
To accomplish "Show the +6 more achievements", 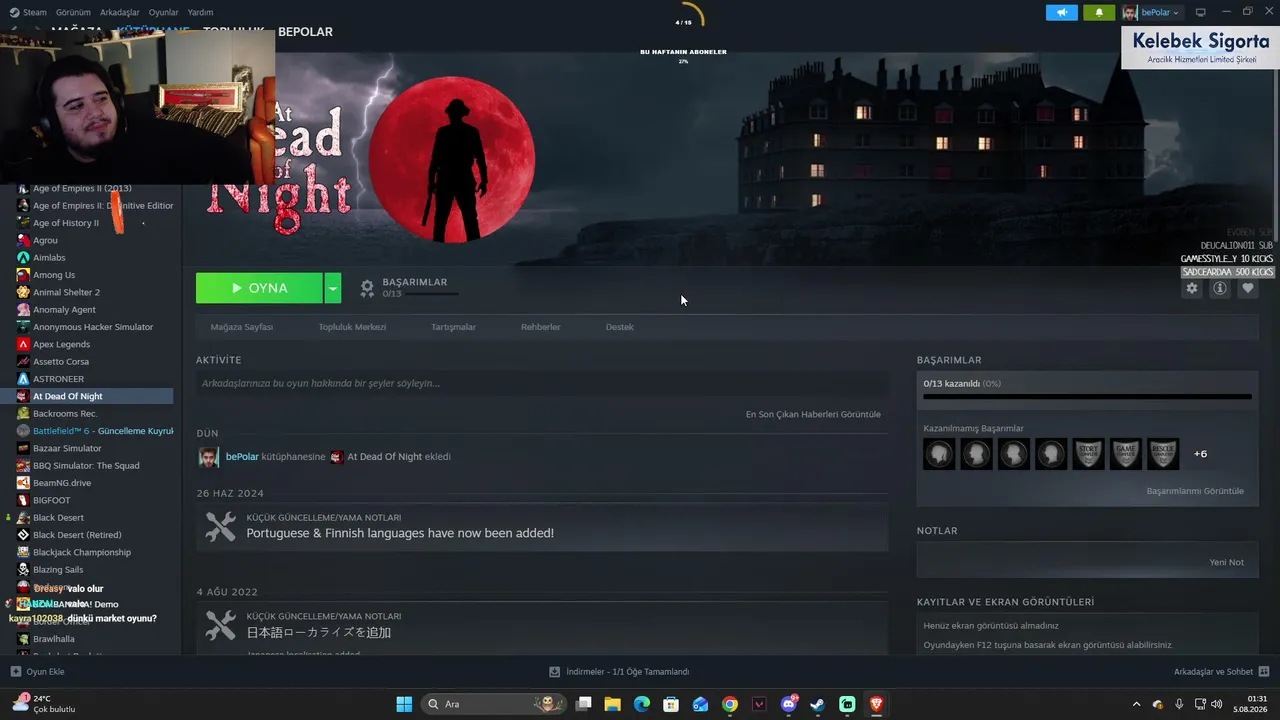I will click(1200, 454).
